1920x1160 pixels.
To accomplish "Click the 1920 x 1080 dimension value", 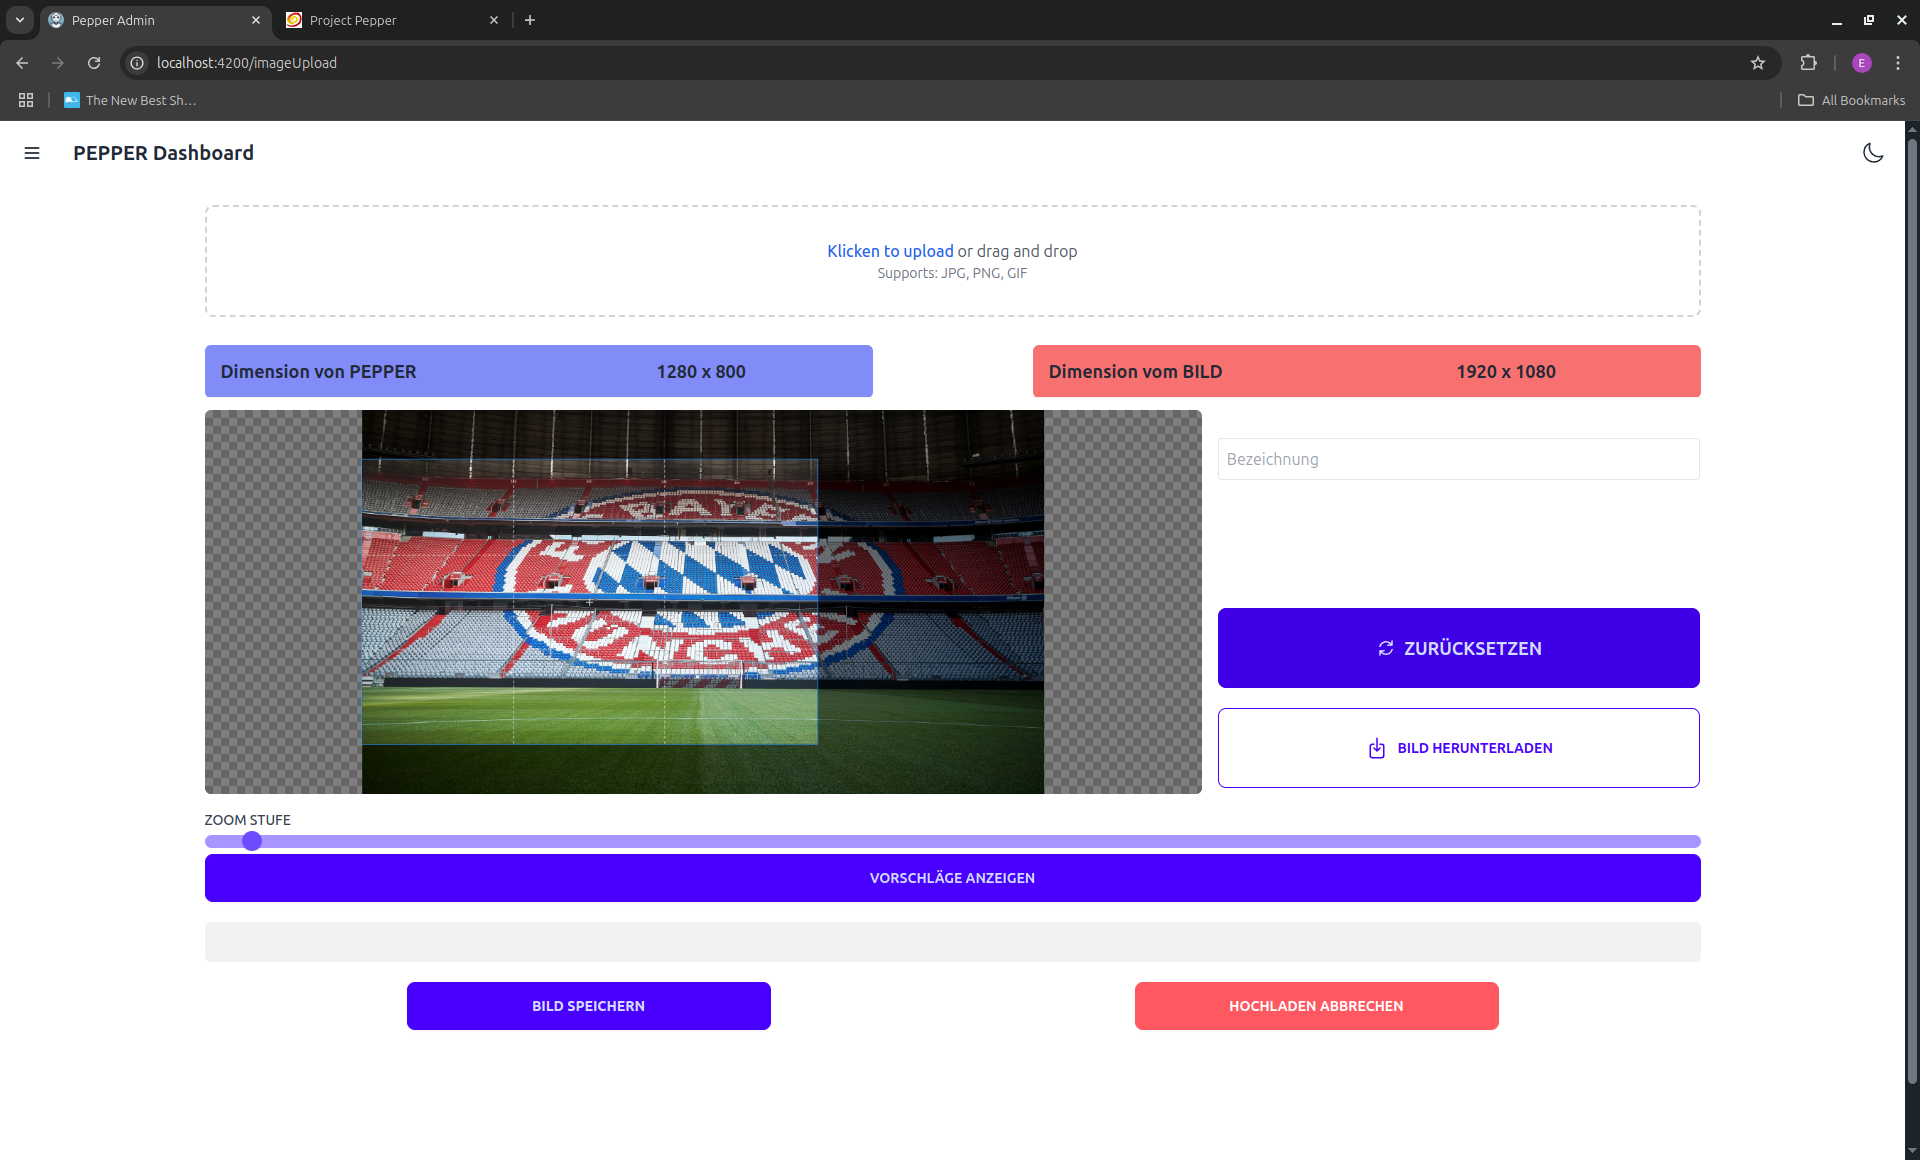I will (1506, 371).
